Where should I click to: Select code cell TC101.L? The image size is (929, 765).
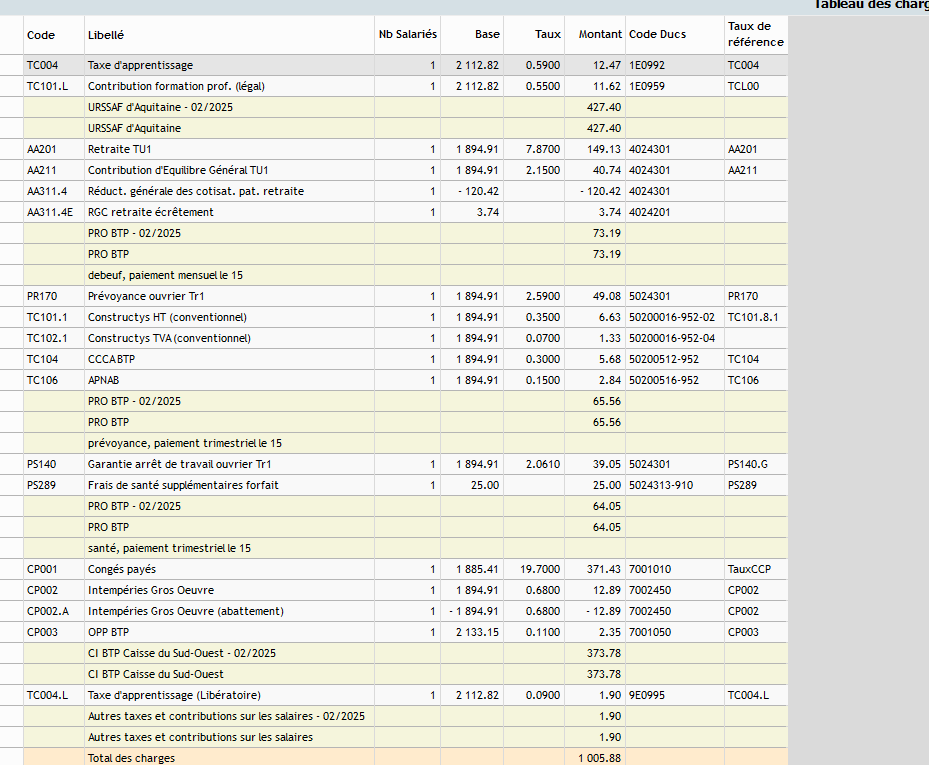point(54,87)
